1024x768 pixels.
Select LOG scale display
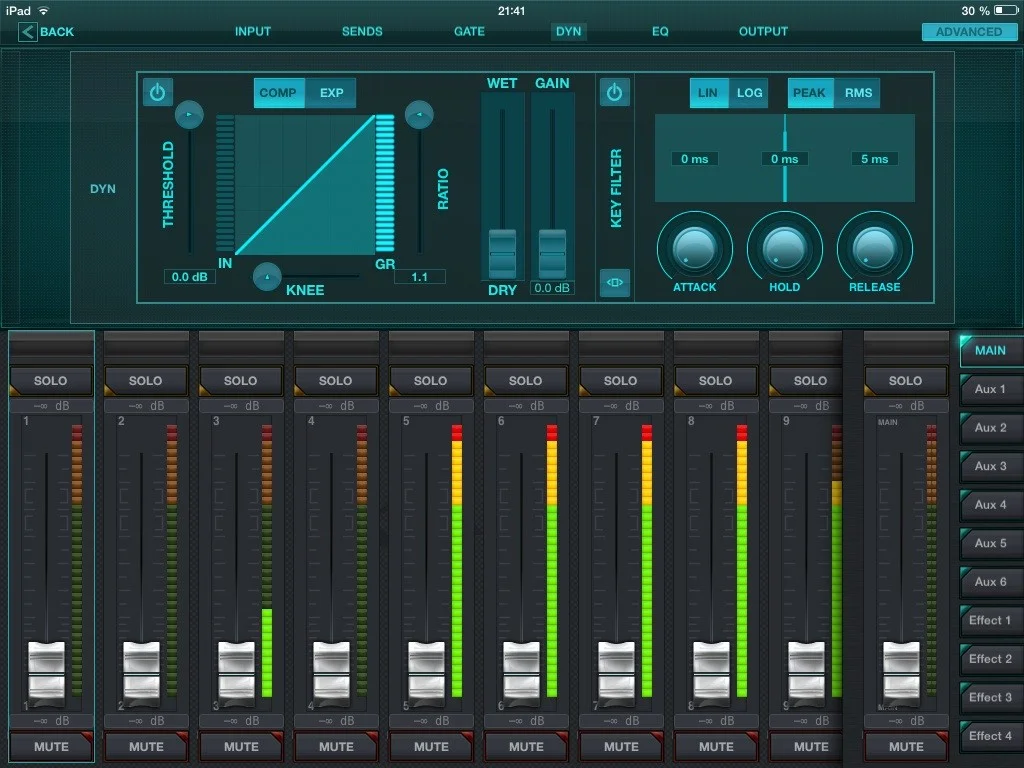click(x=749, y=92)
